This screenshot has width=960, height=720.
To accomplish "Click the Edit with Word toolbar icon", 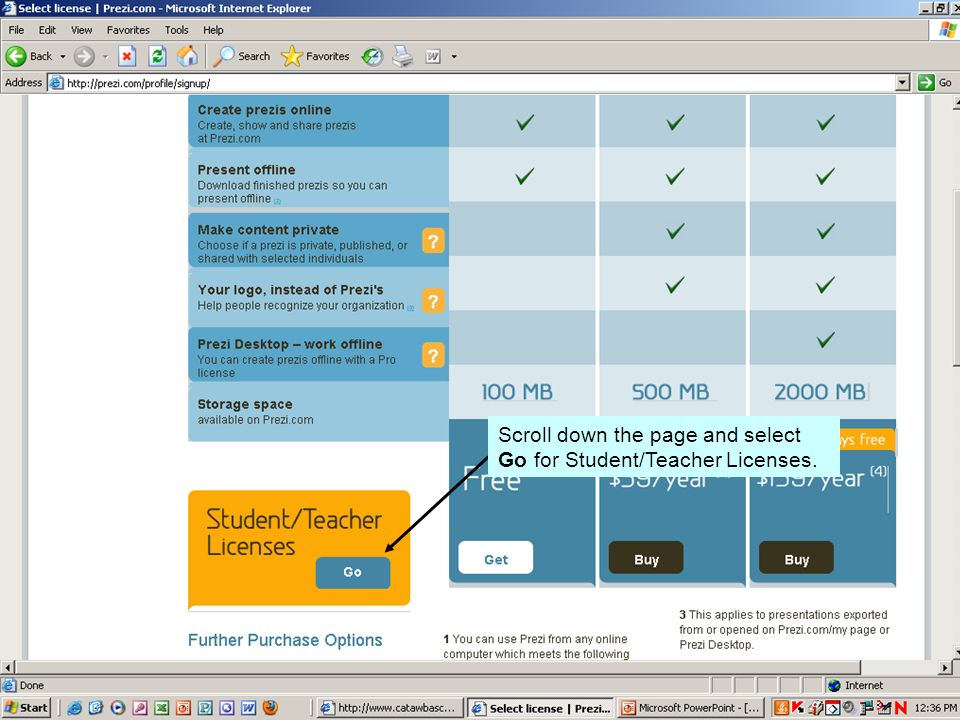I will tap(433, 57).
